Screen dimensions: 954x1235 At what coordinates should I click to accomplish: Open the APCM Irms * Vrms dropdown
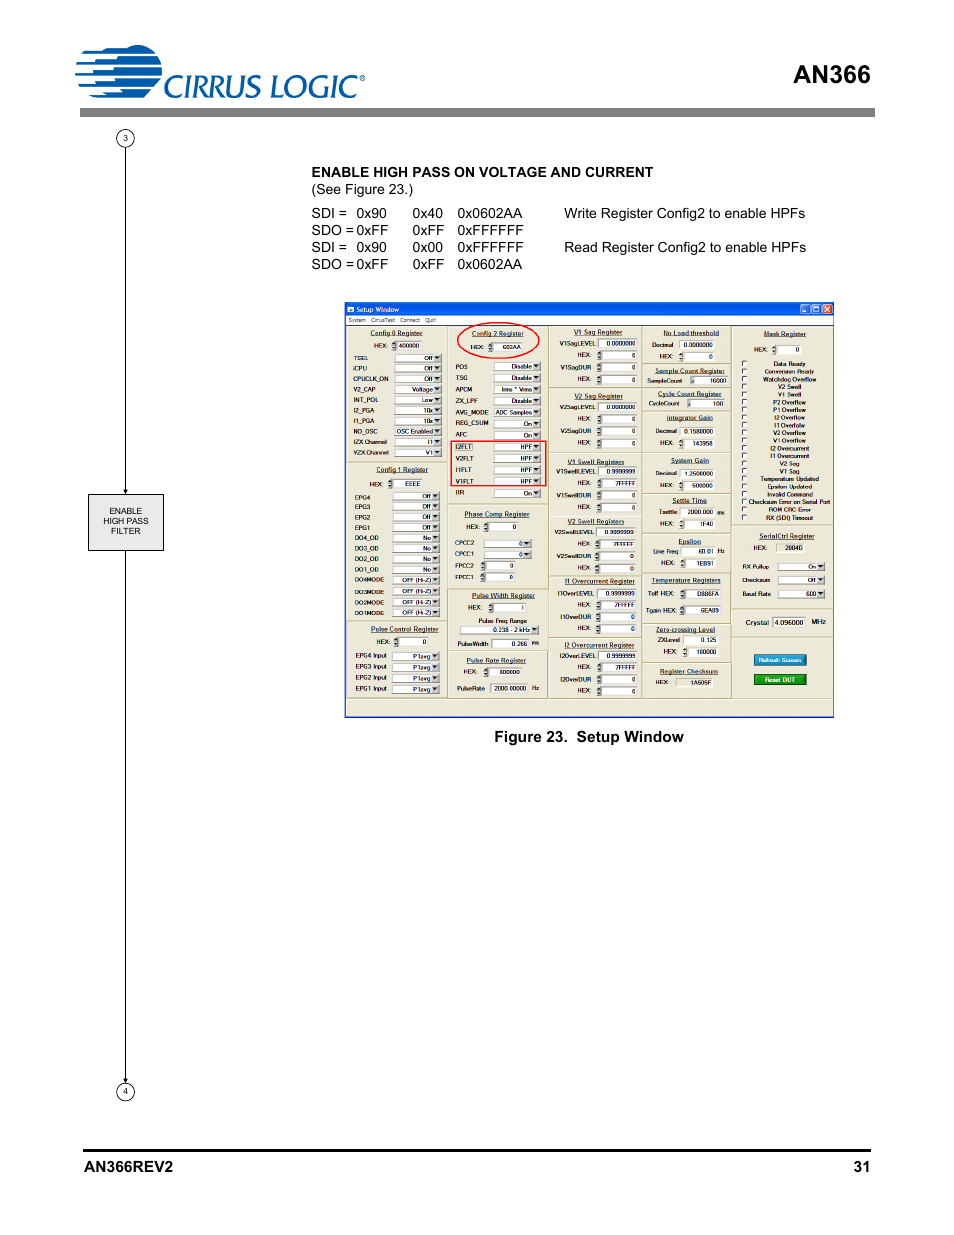pyautogui.click(x=517, y=389)
